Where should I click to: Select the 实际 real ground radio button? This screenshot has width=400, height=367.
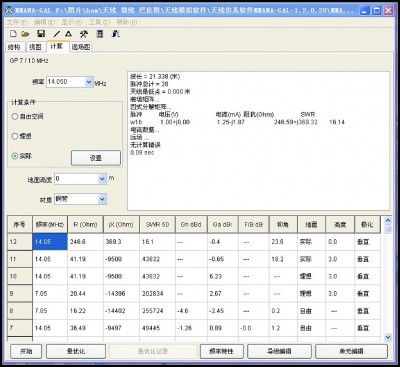[14, 156]
